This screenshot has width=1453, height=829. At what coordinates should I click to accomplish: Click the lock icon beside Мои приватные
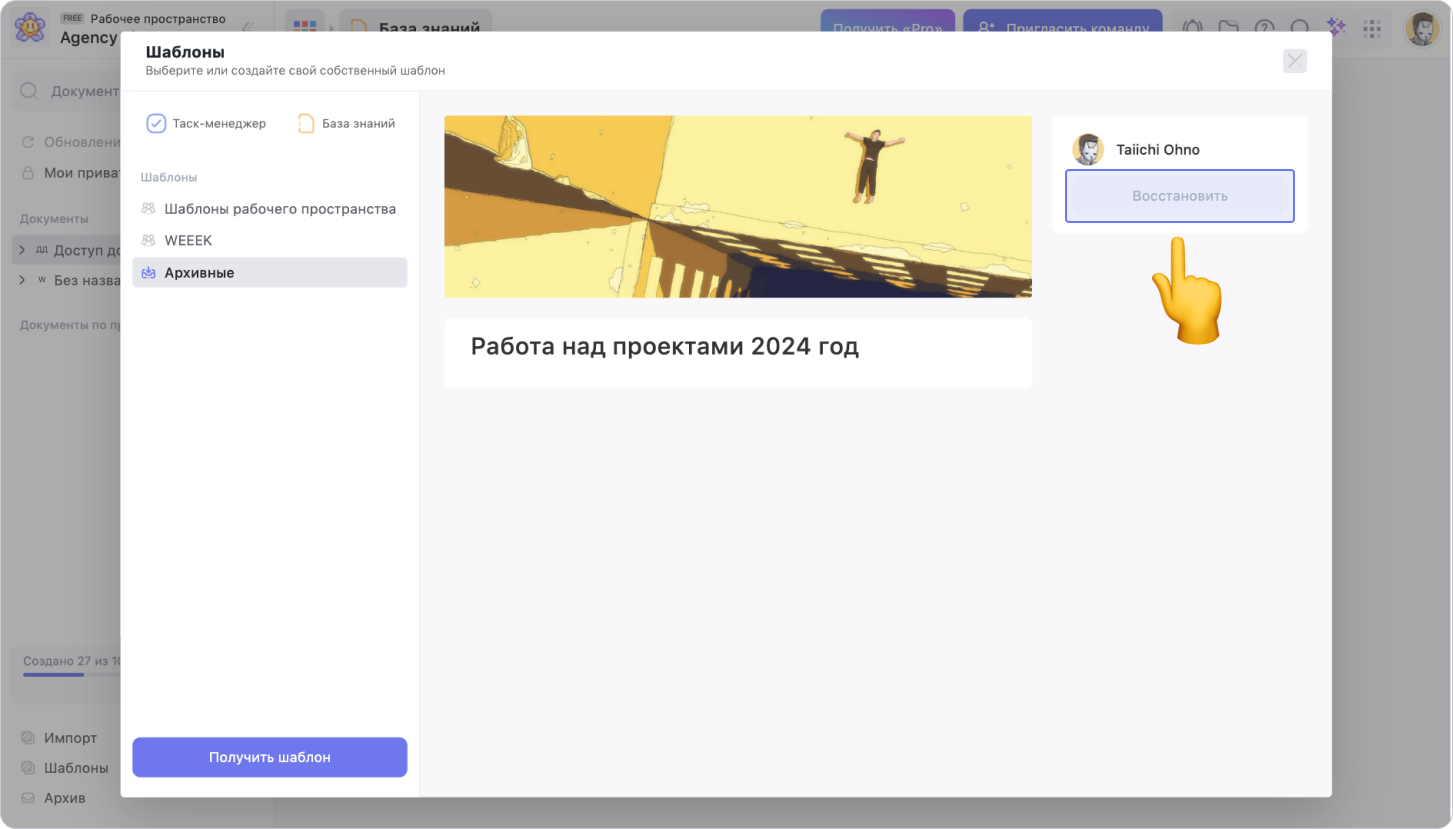pos(28,173)
